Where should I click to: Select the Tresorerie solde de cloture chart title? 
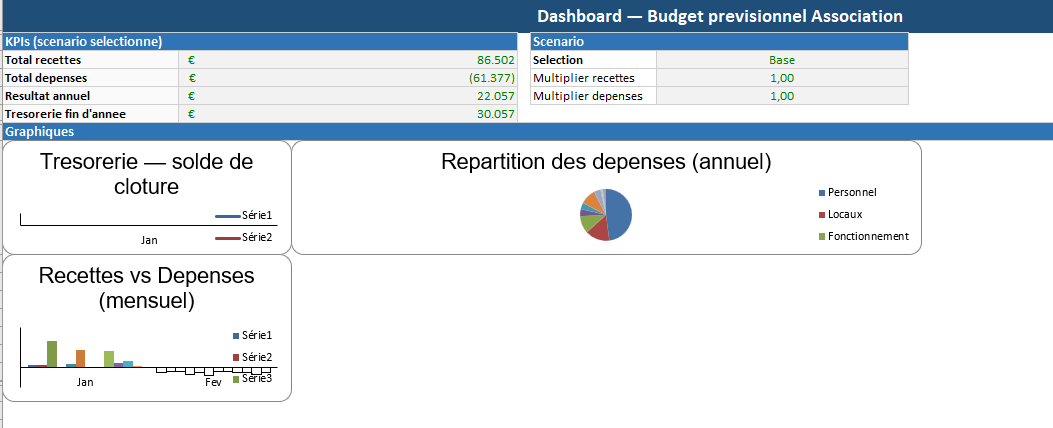pos(147,174)
